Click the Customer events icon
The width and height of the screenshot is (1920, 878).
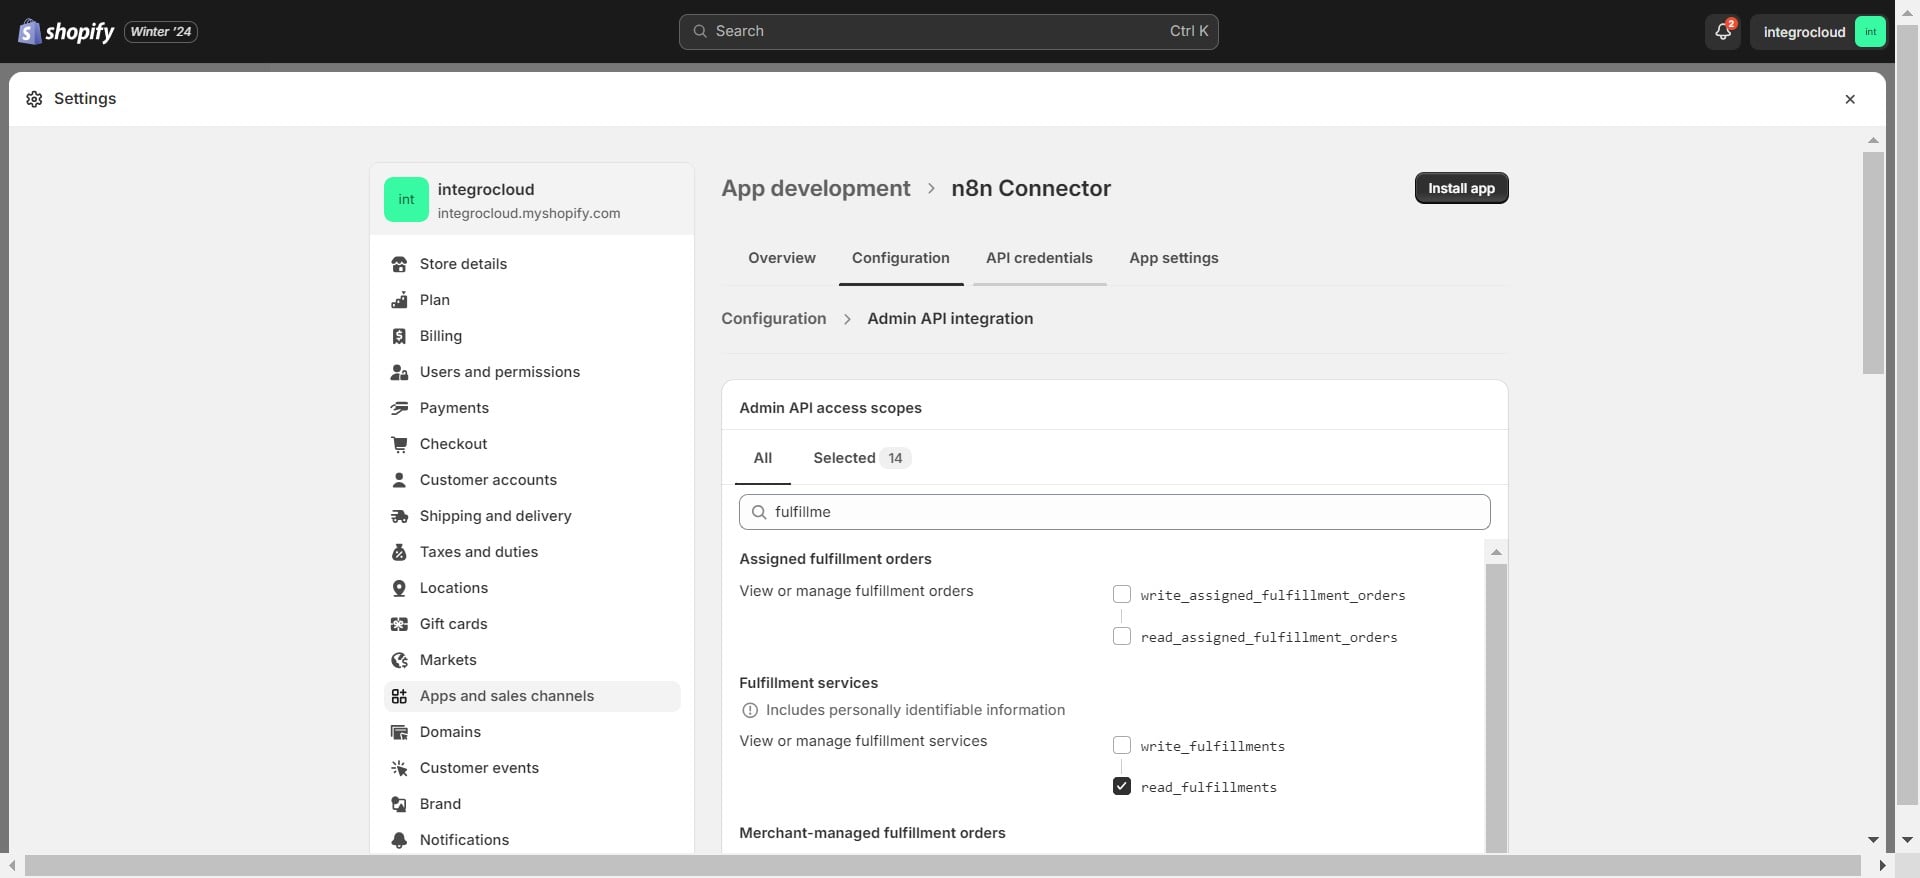399,768
